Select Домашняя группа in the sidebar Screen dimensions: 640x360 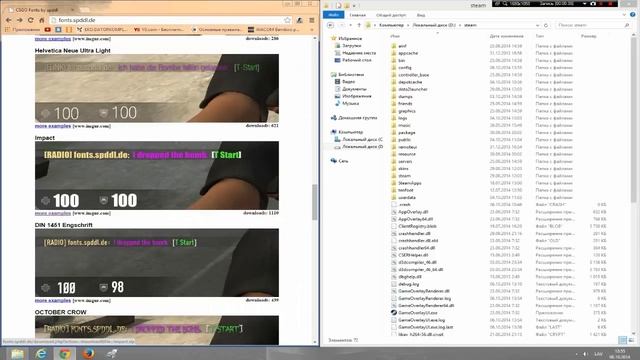click(357, 118)
